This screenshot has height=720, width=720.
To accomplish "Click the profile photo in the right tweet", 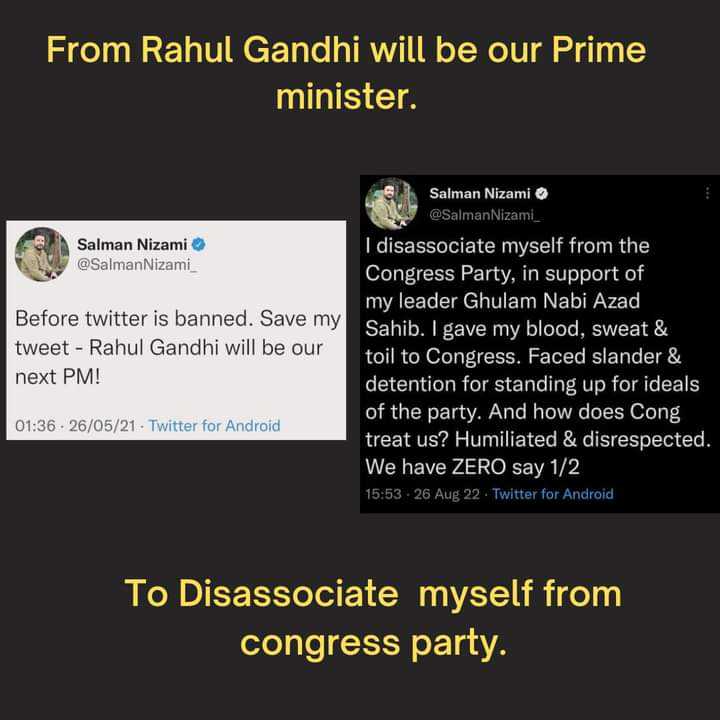I will [391, 203].
